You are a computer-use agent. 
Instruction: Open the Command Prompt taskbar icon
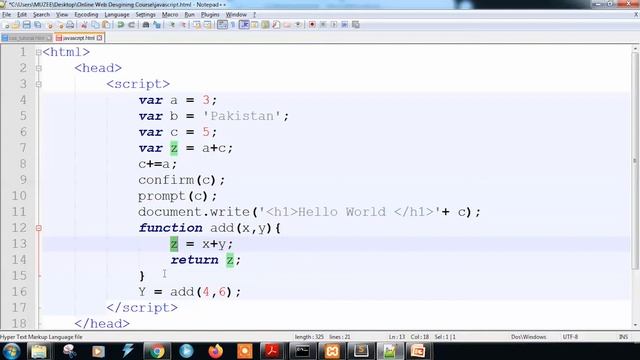click(x=302, y=351)
